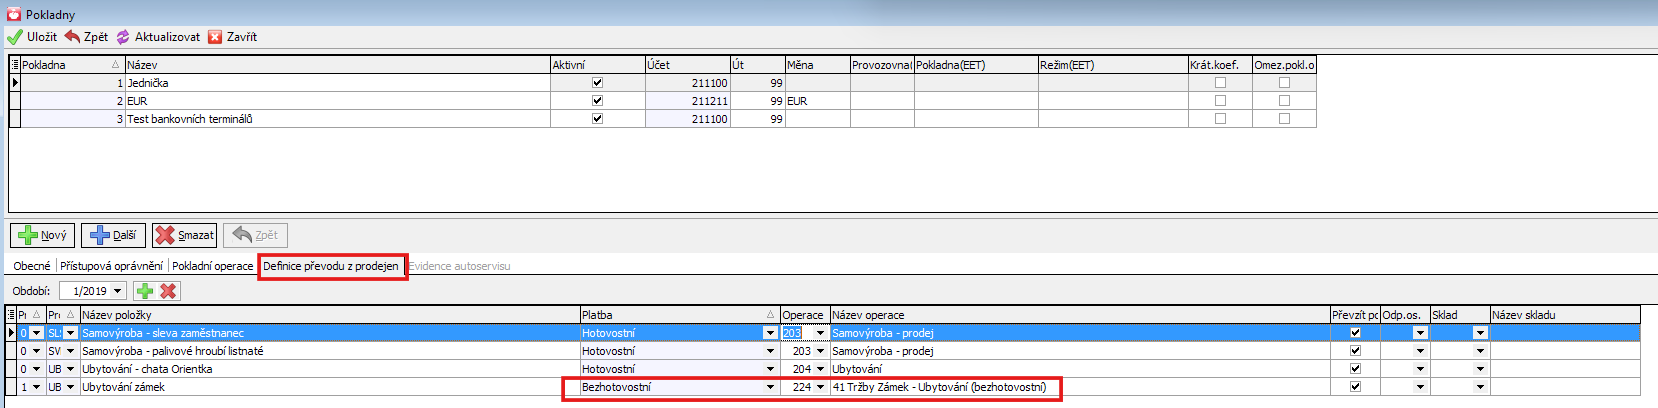Viewport: 1658px width, 408px height.
Task: Click the Pokladny window title icon
Action: pyautogui.click(x=14, y=14)
